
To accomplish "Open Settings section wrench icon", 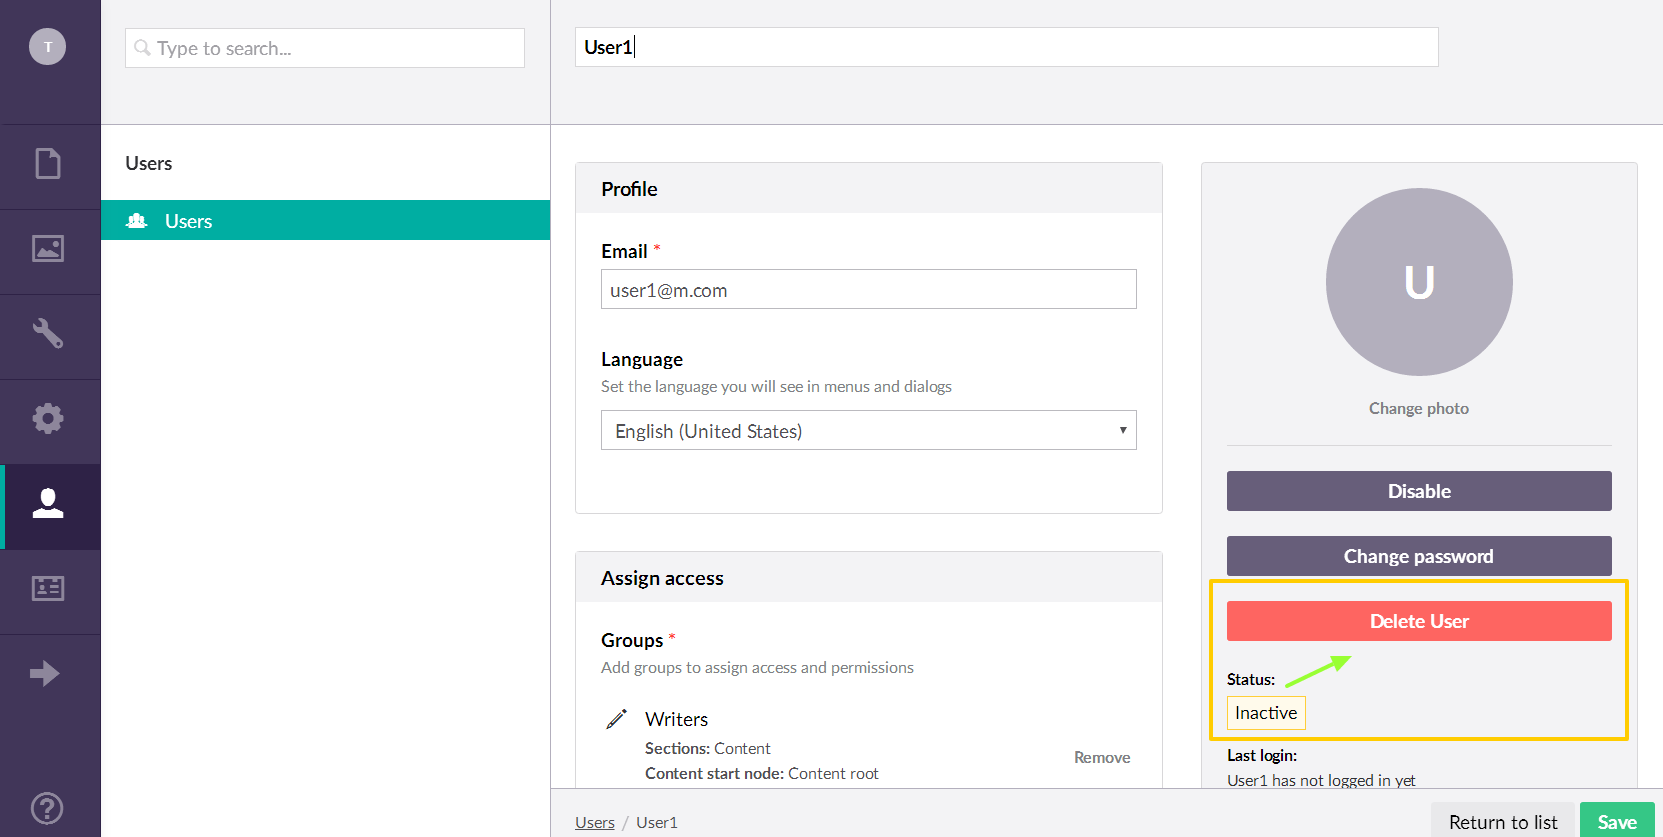I will point(48,333).
